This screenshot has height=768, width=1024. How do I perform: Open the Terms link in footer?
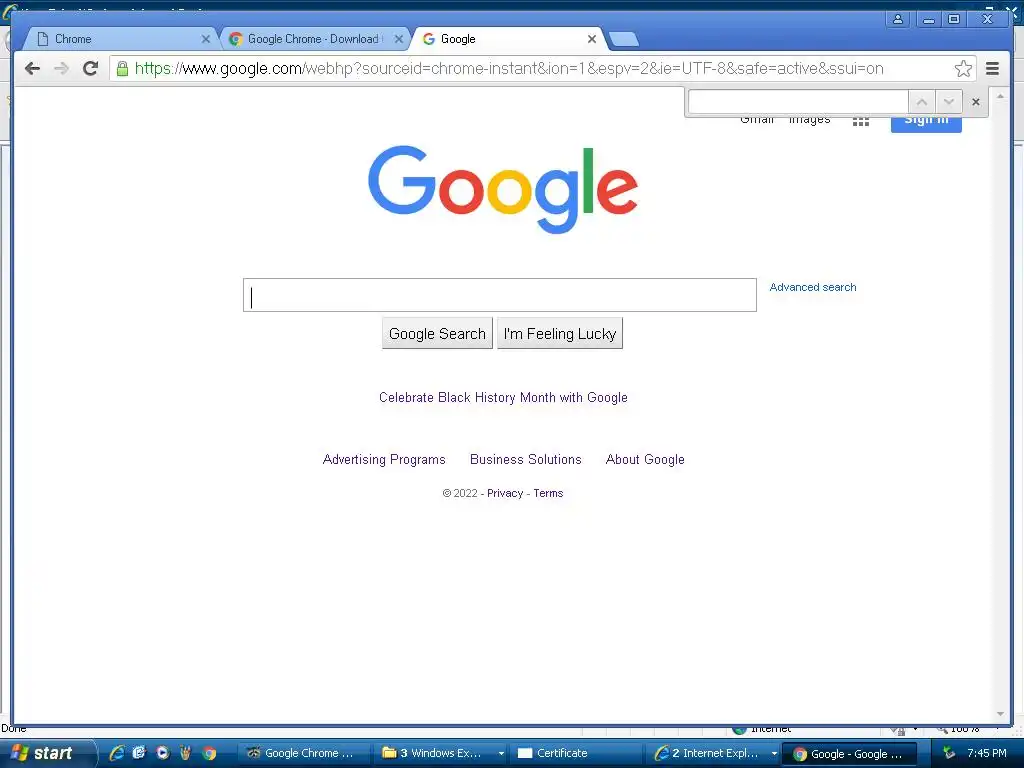(548, 494)
